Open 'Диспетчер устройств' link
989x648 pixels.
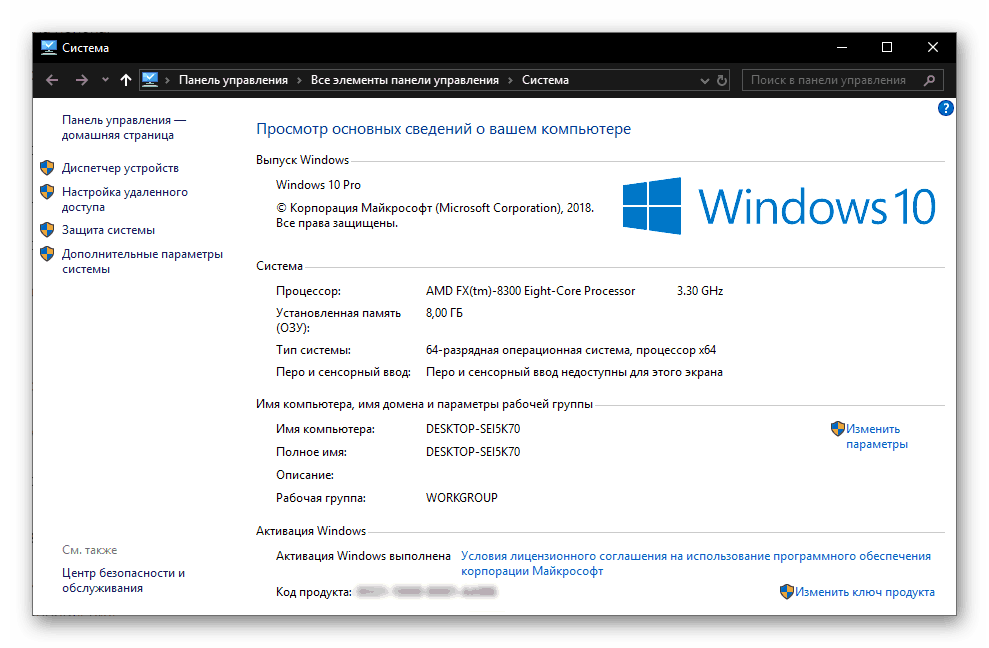(120, 168)
